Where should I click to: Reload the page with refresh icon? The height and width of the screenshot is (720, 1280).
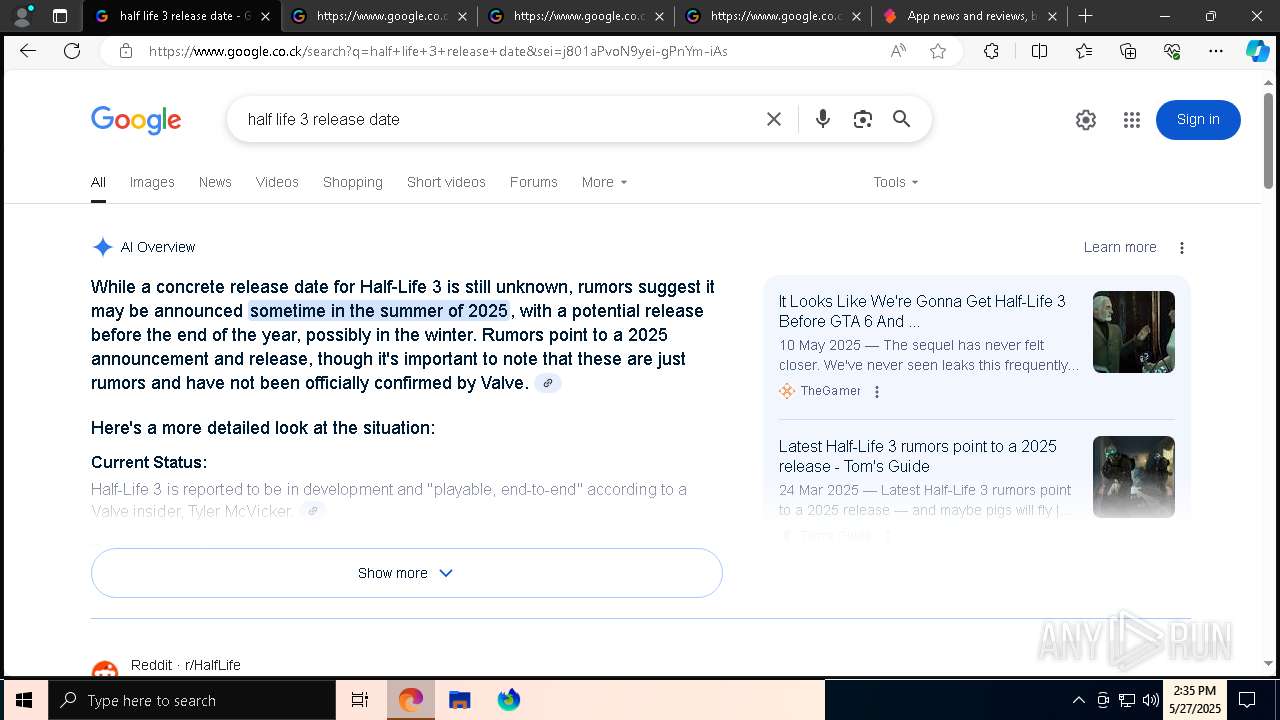click(72, 51)
